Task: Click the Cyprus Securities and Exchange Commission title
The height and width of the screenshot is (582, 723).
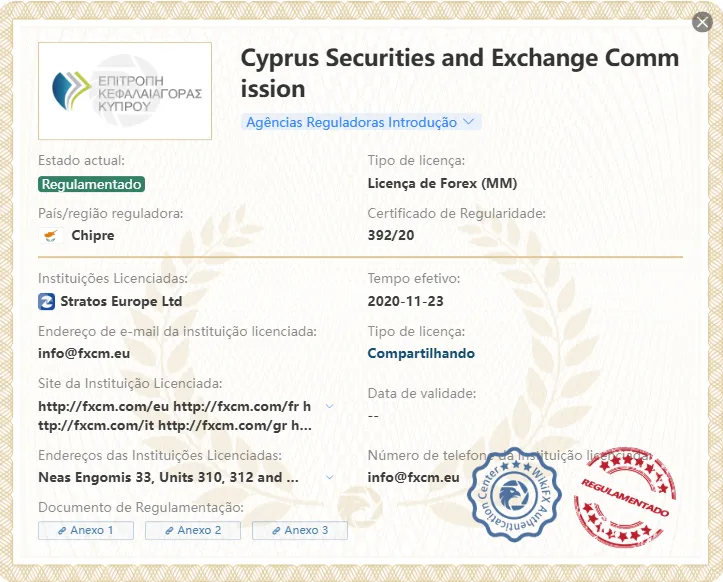Action: pyautogui.click(x=460, y=73)
